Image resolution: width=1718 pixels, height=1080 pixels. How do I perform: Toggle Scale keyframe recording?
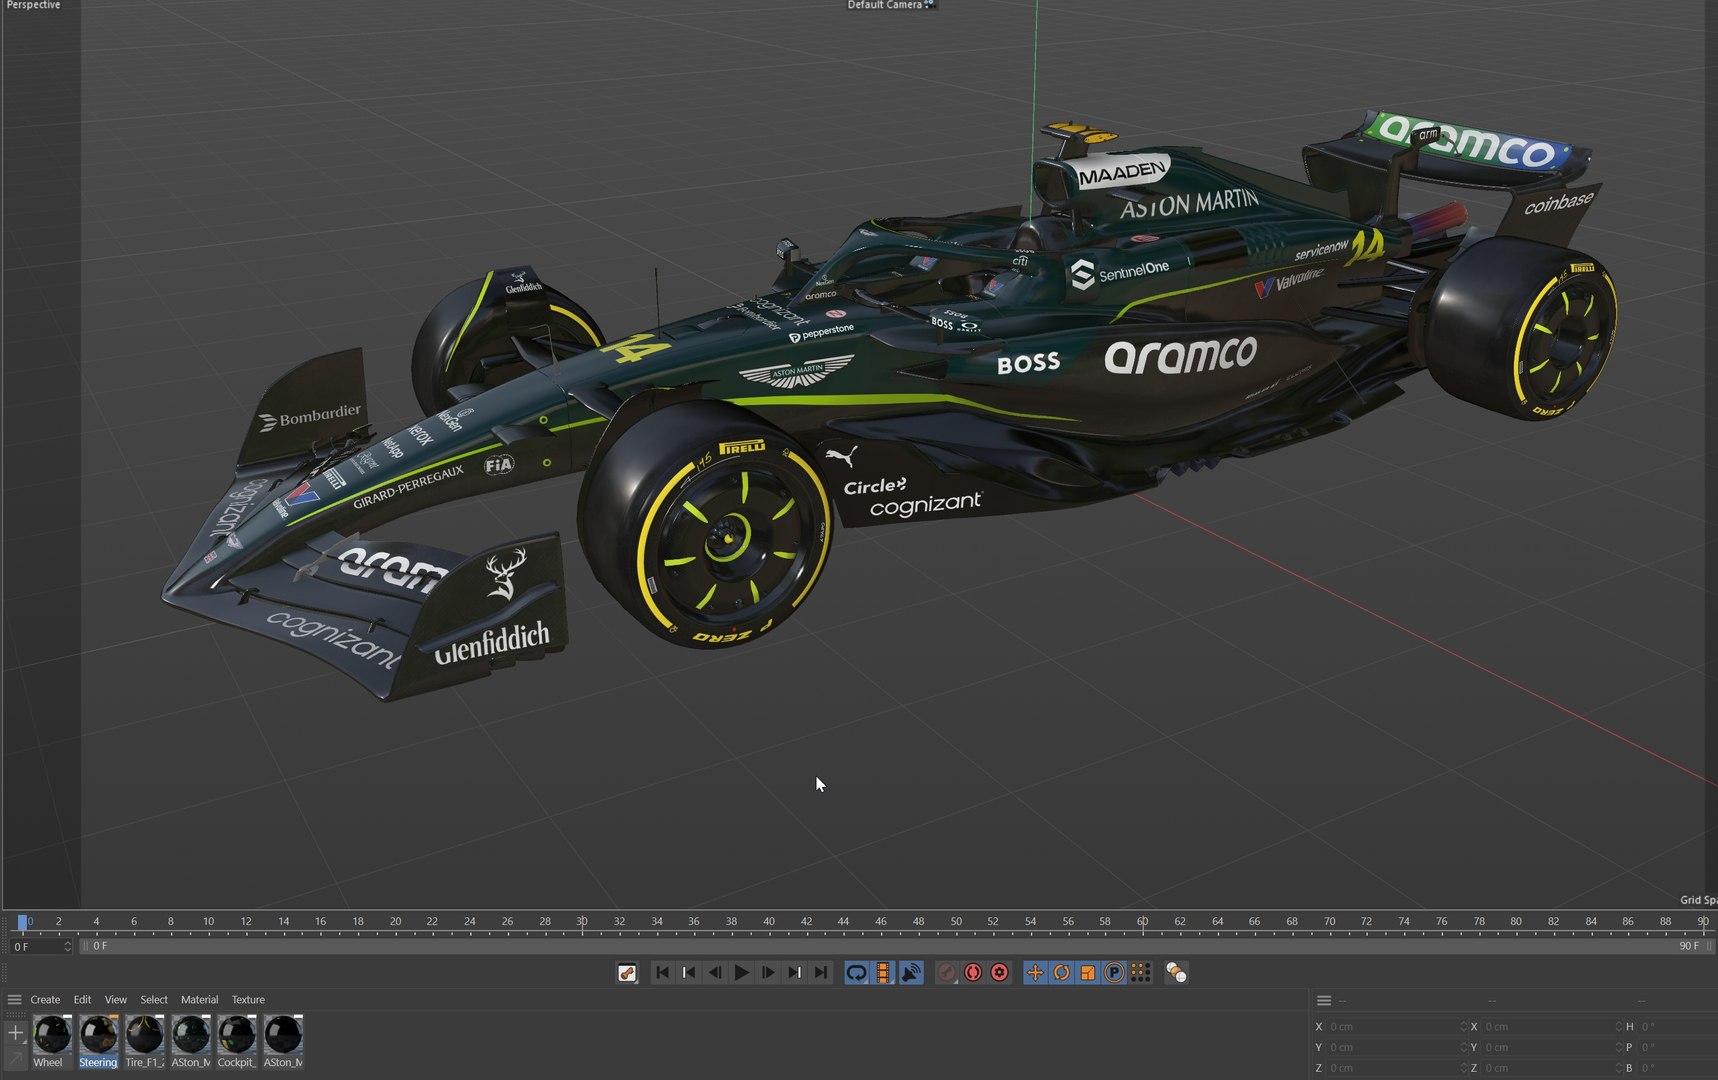pos(1087,972)
